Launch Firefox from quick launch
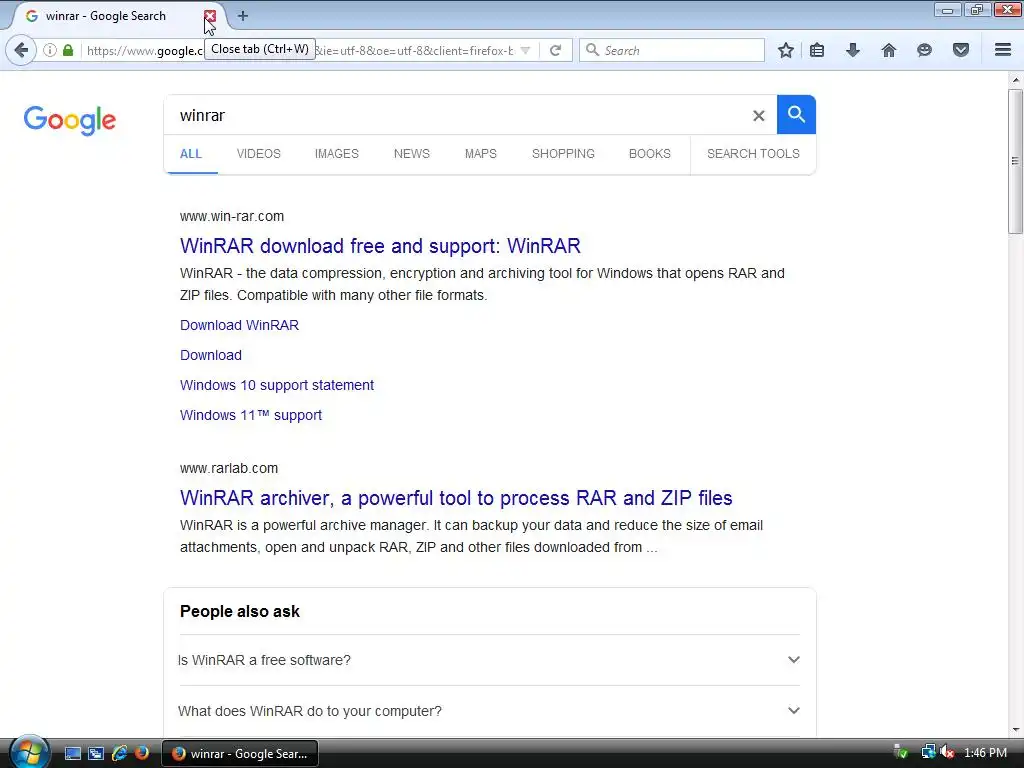 coord(142,754)
